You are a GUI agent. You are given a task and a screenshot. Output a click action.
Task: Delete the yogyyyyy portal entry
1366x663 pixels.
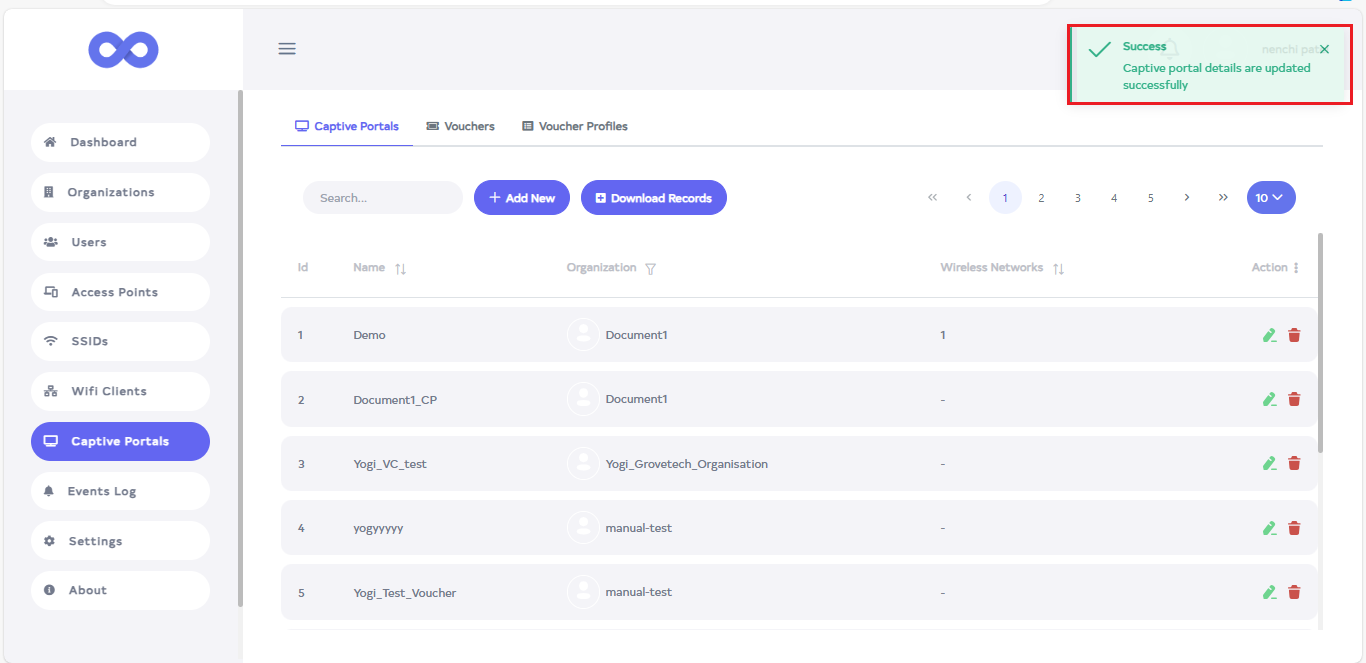pos(1294,528)
